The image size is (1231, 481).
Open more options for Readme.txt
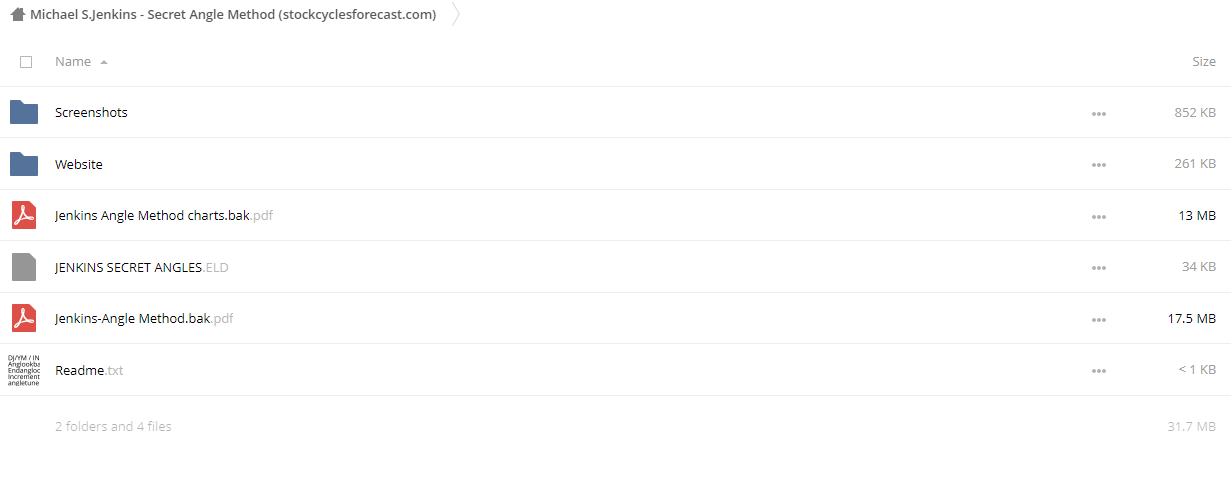[1099, 371]
